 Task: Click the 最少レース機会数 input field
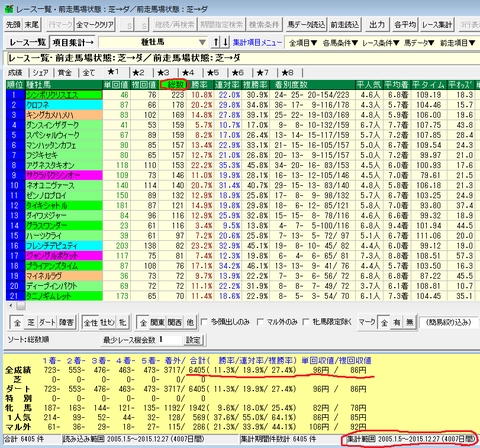(x=170, y=340)
